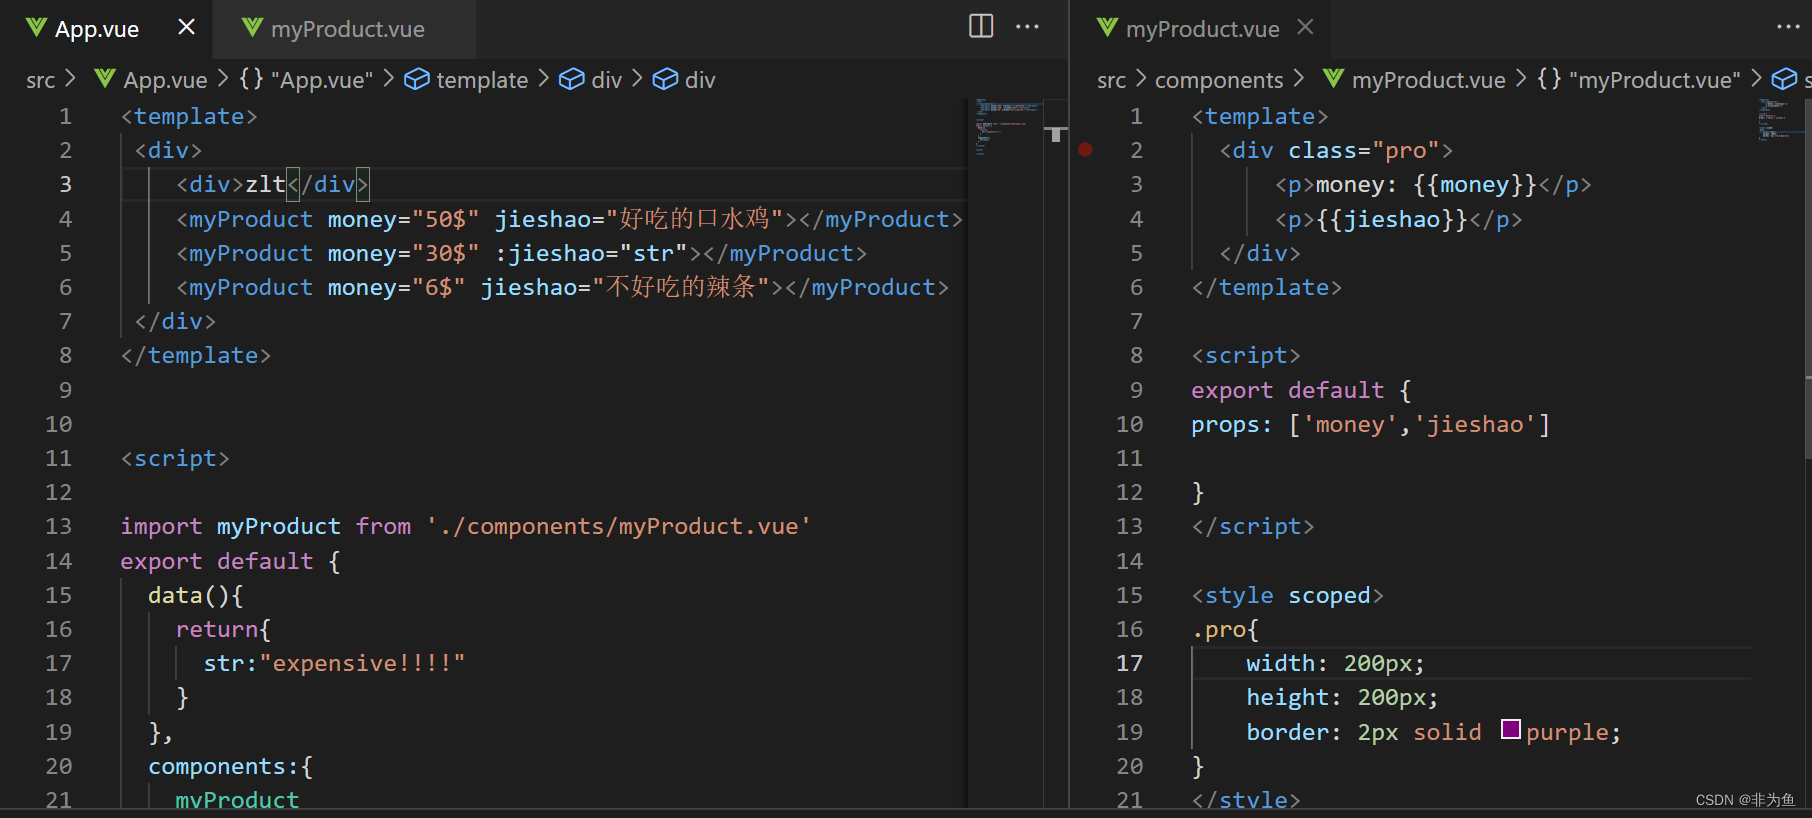Click str:"expensive!!!!" in data
The height and width of the screenshot is (818, 1812).
[334, 663]
